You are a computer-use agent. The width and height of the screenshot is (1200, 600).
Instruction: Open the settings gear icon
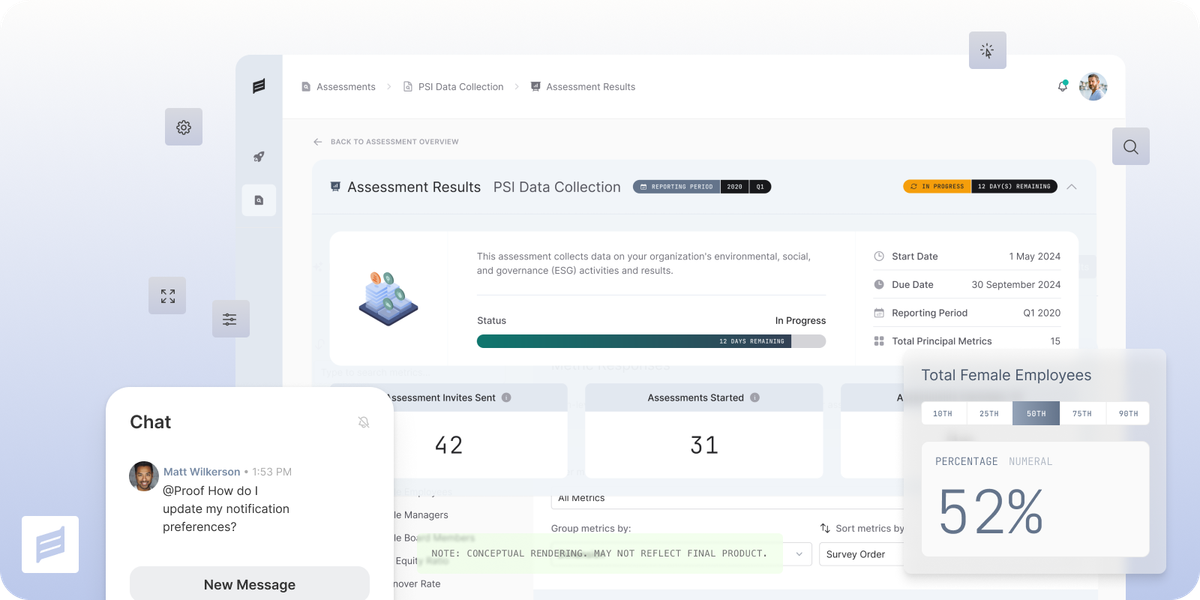(x=183, y=127)
